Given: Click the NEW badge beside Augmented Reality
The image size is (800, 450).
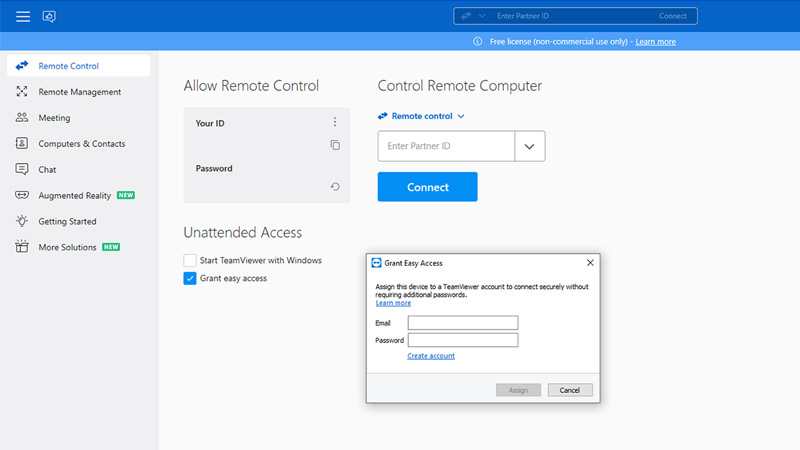Looking at the screenshot, I should point(126,195).
